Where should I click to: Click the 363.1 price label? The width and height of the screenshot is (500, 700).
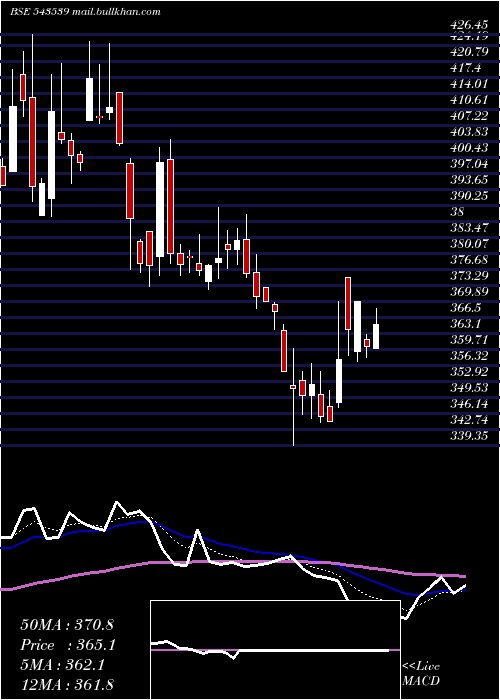coord(465,324)
